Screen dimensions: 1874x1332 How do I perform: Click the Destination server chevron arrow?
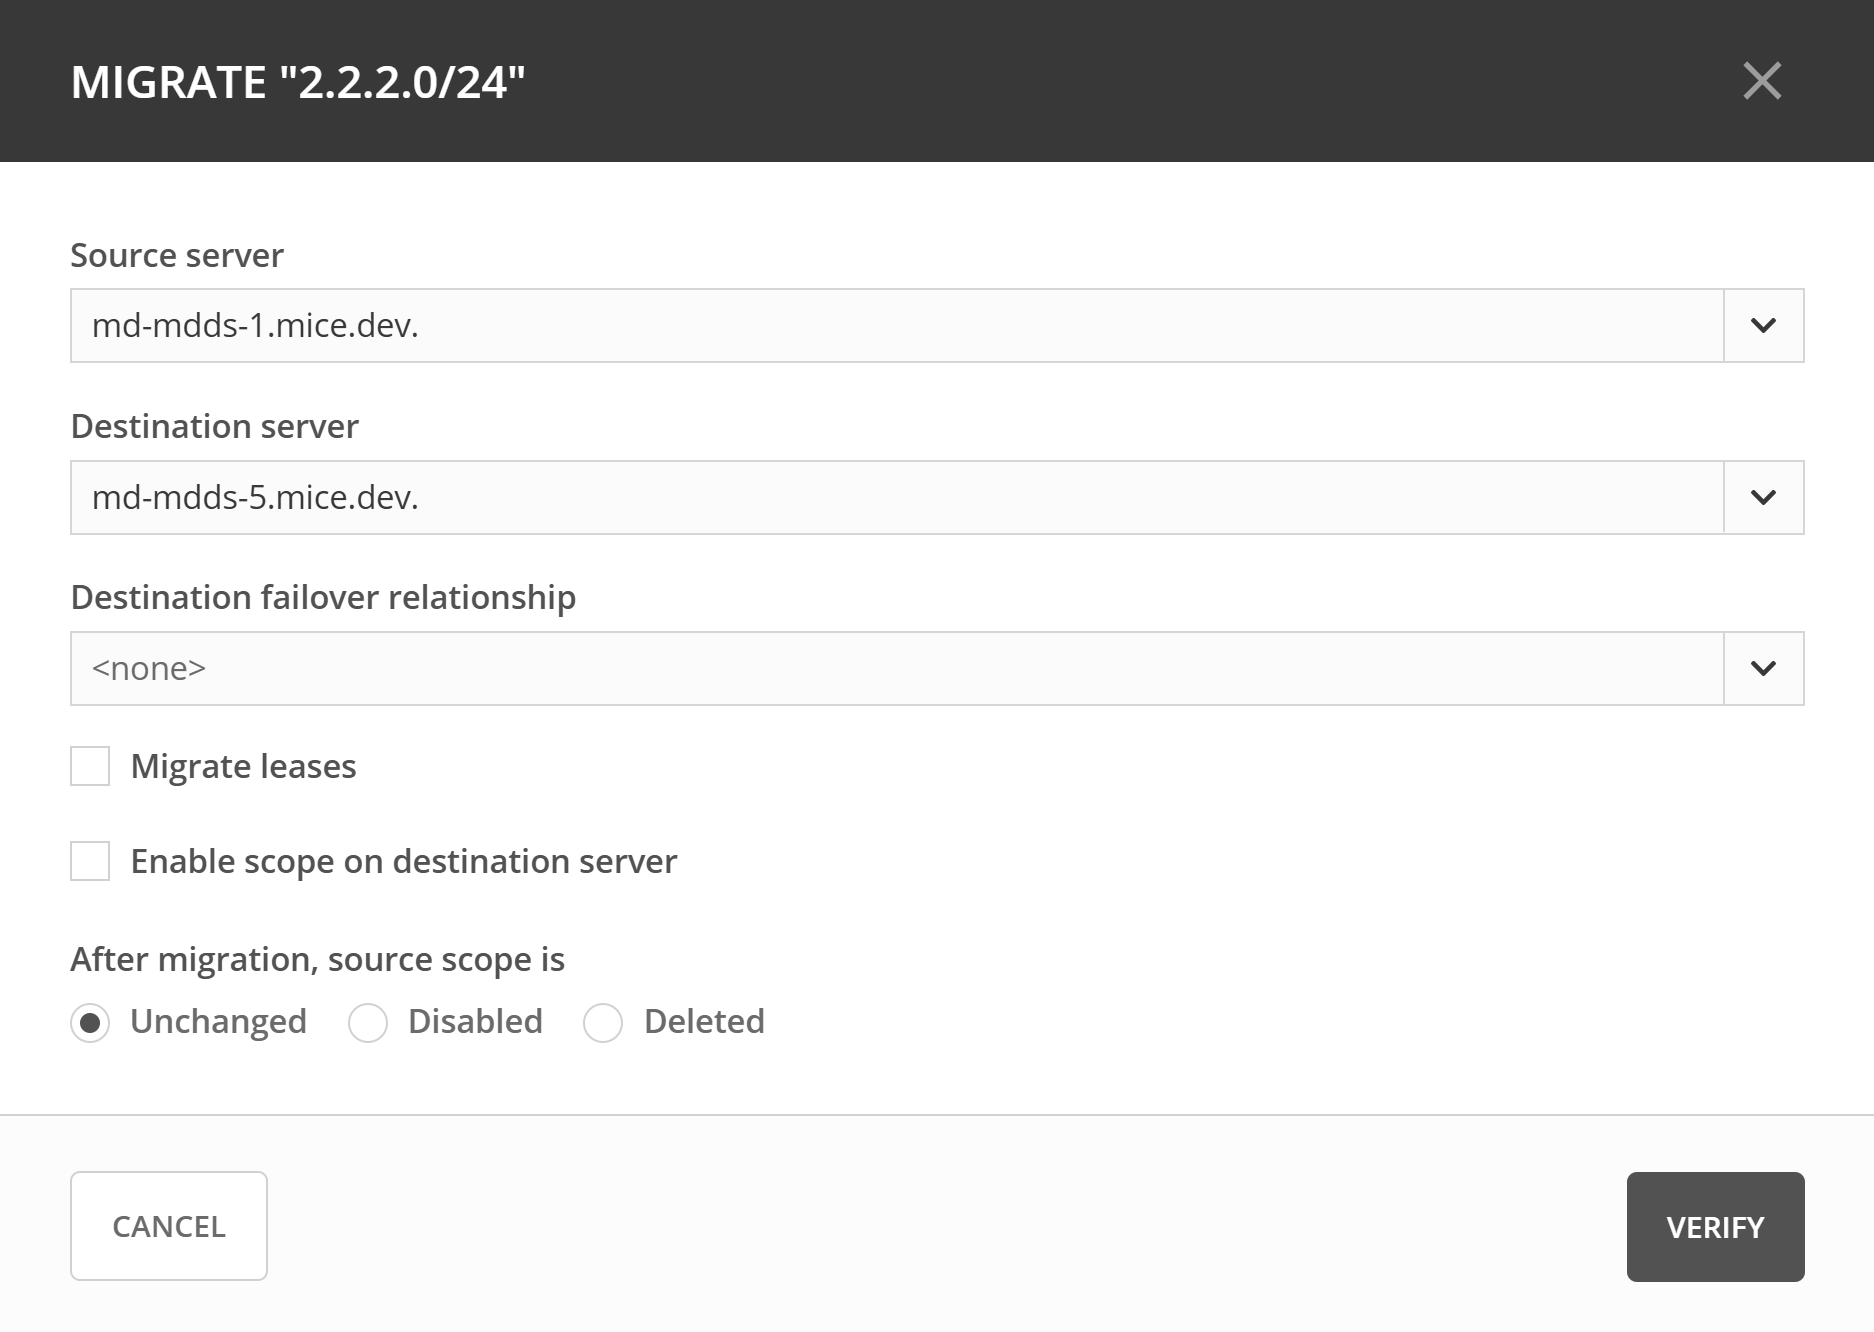1764,497
